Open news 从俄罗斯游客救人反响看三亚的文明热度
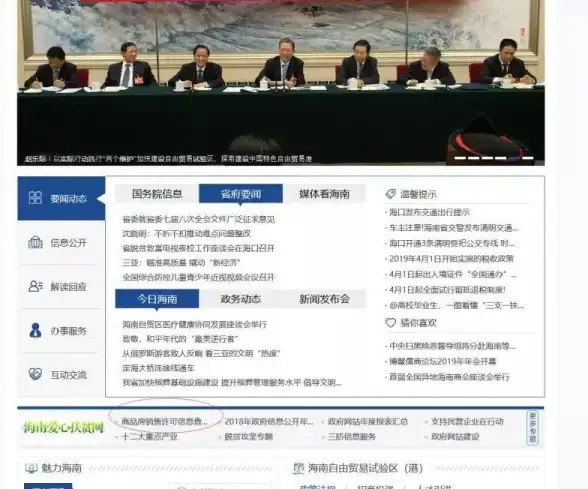 201,353
